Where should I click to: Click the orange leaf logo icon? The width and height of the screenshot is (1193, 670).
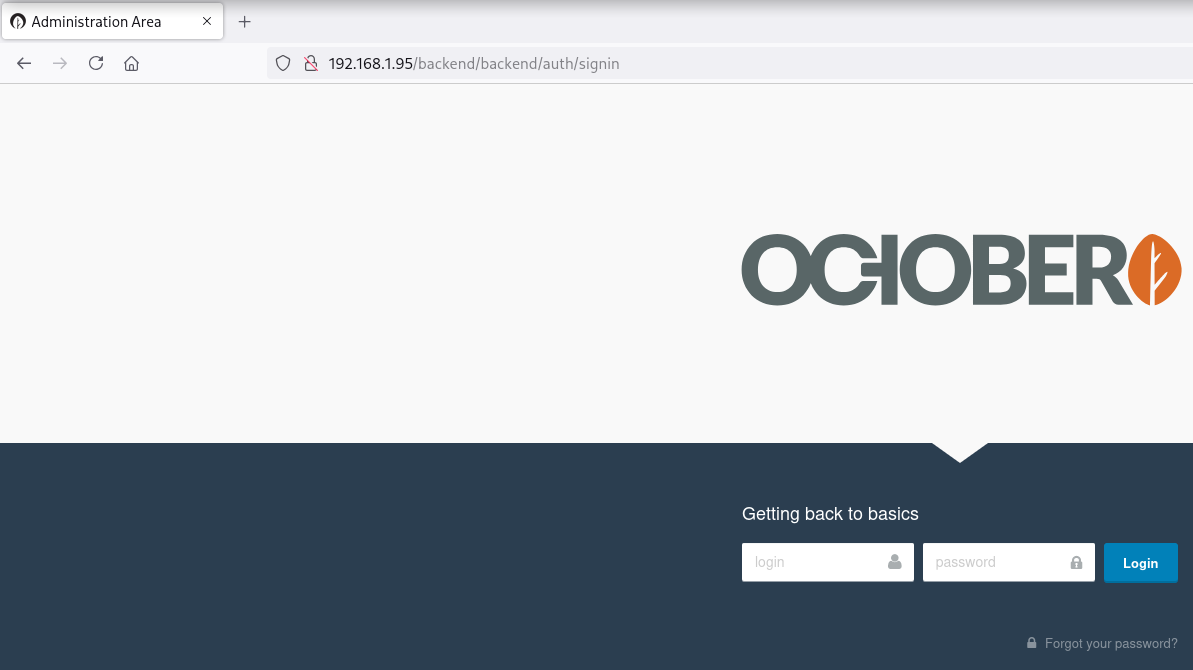click(x=1155, y=270)
